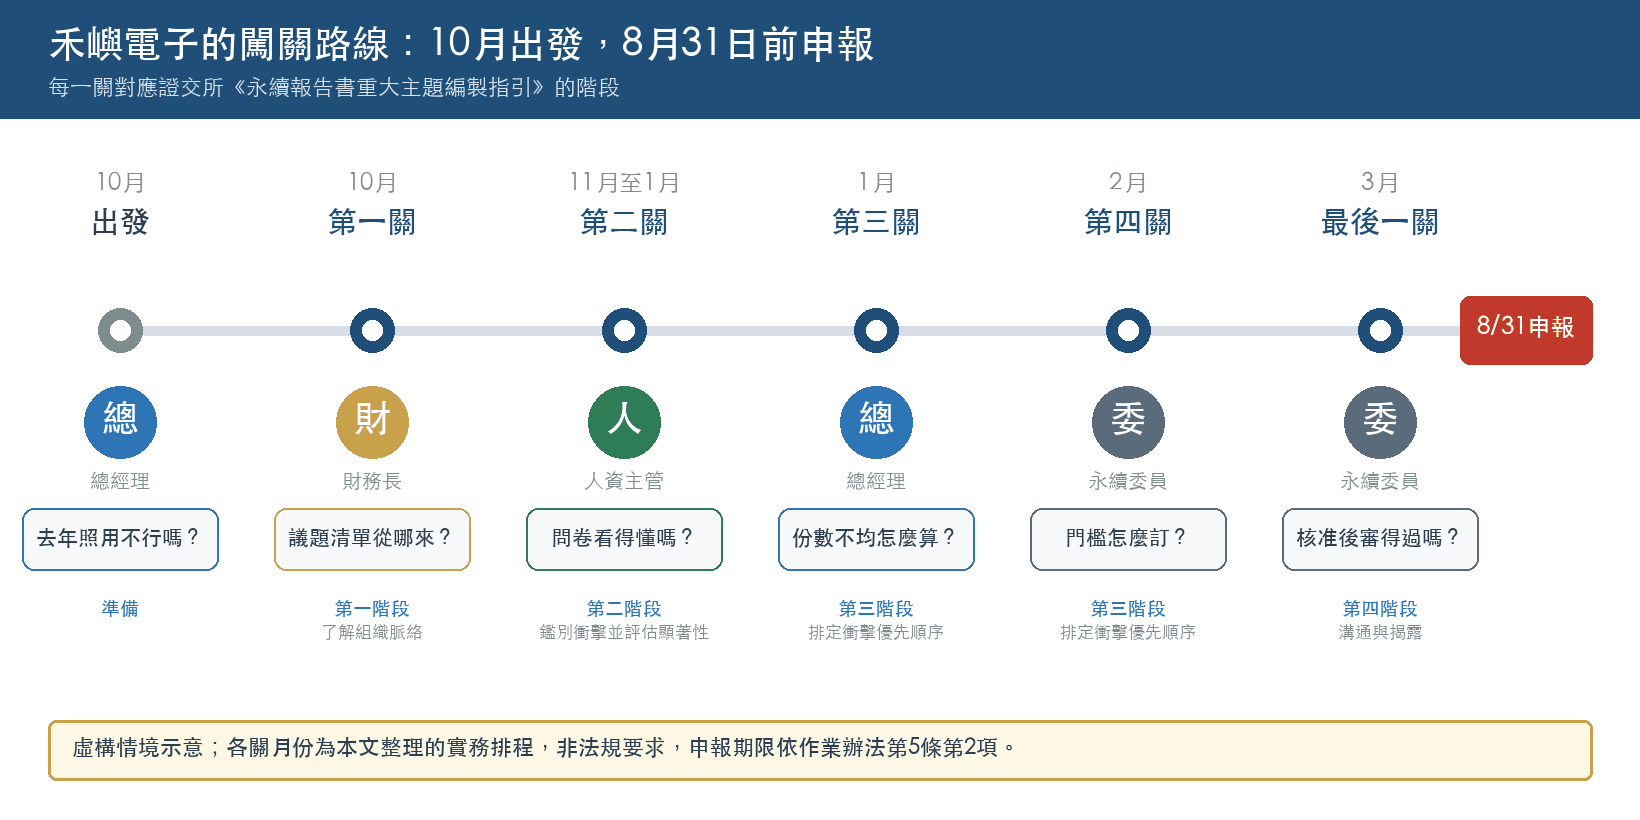Screen dimensions: 1640x820
Task: Click the 3月 month label
Action: pos(1380,182)
